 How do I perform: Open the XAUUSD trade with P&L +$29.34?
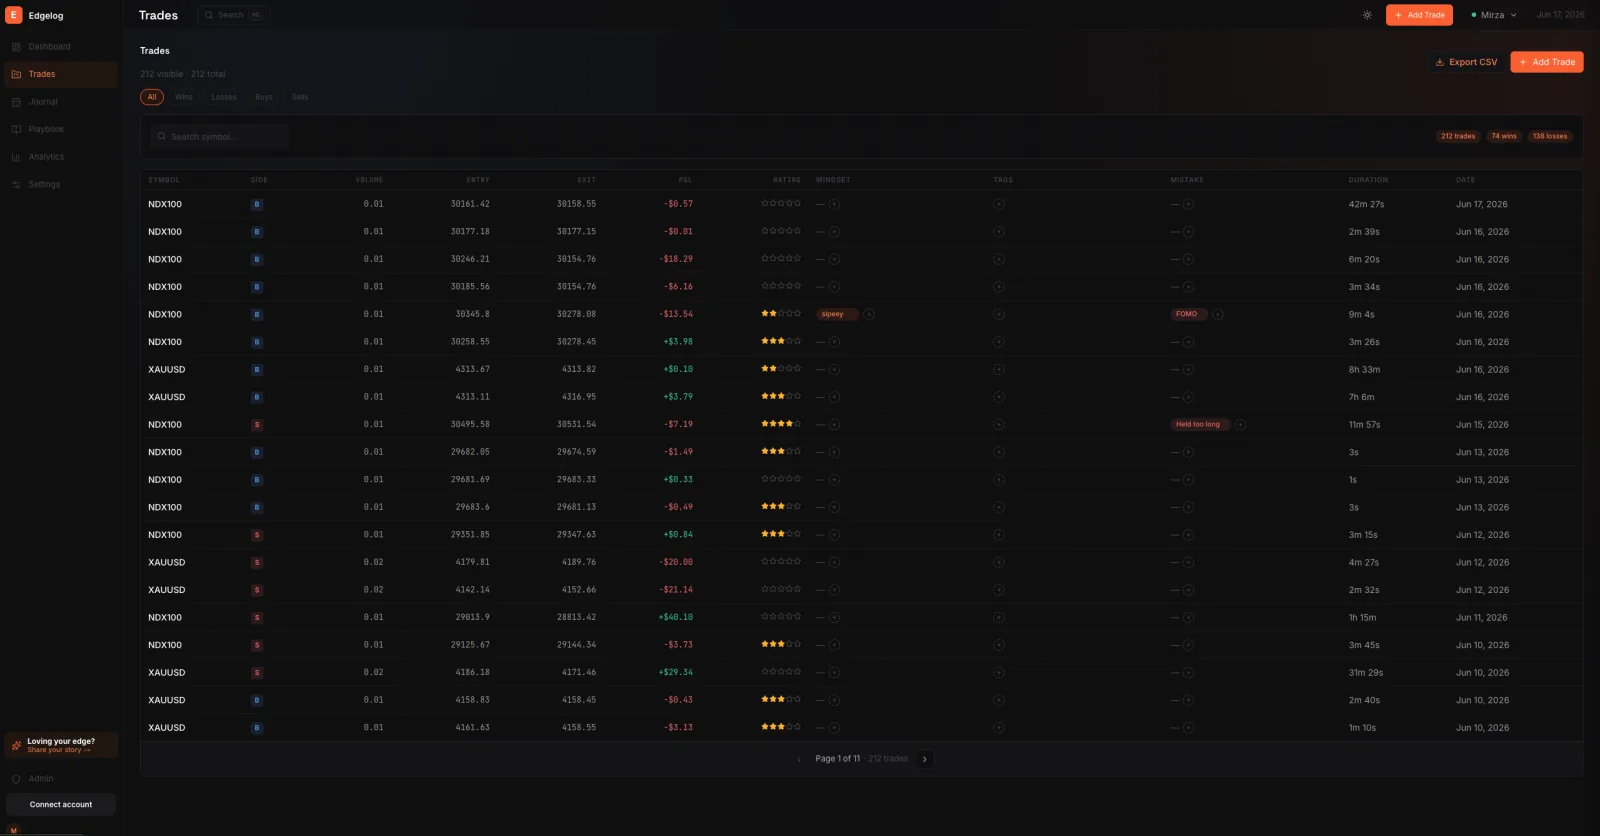pyautogui.click(x=861, y=673)
